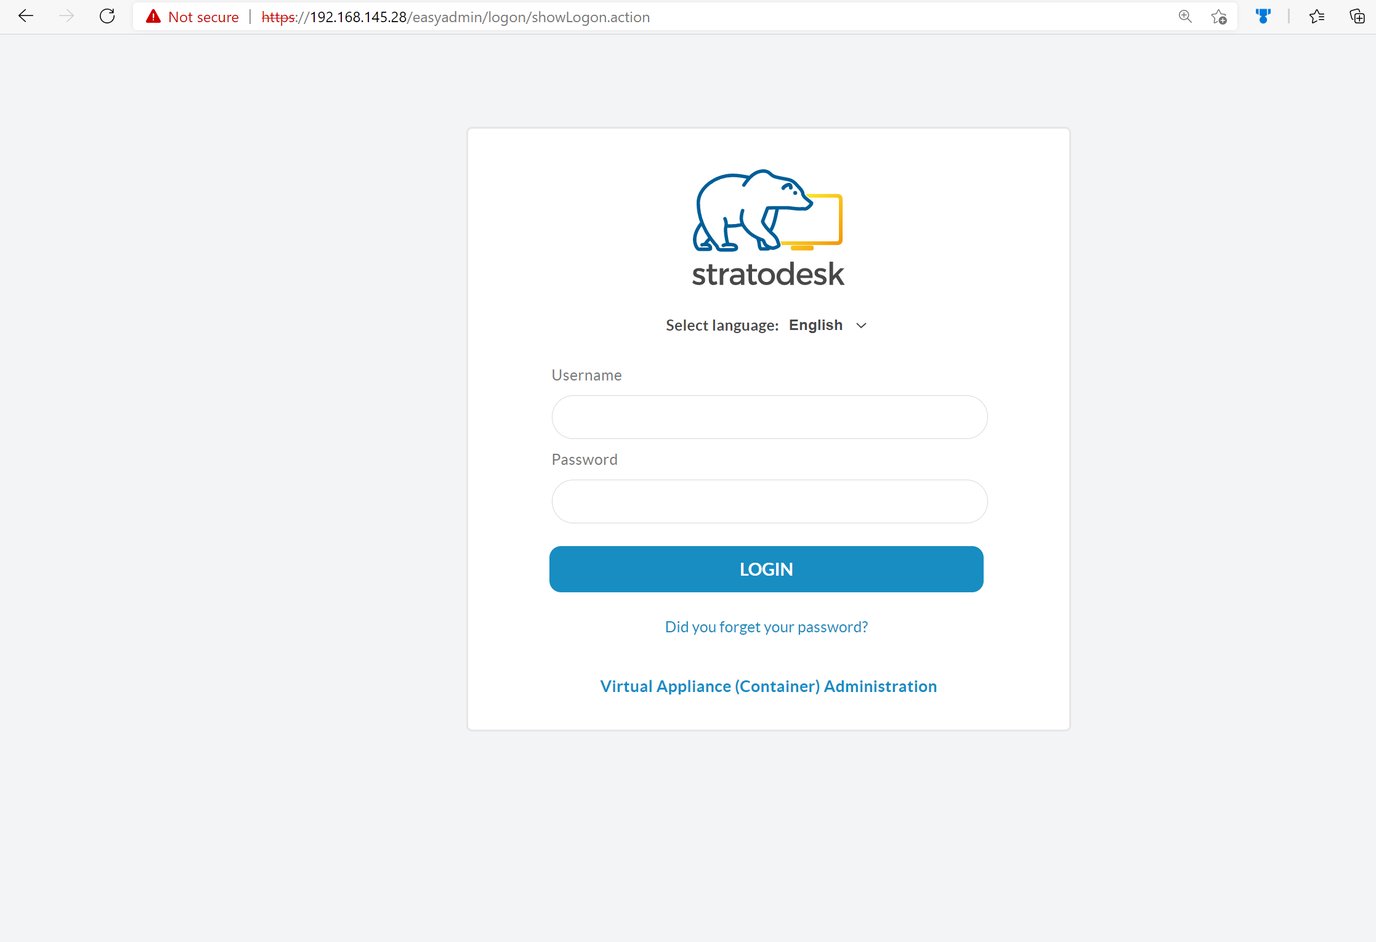Open Virtual Appliance (Container) Administration link
Image resolution: width=1376 pixels, height=942 pixels.
click(768, 686)
